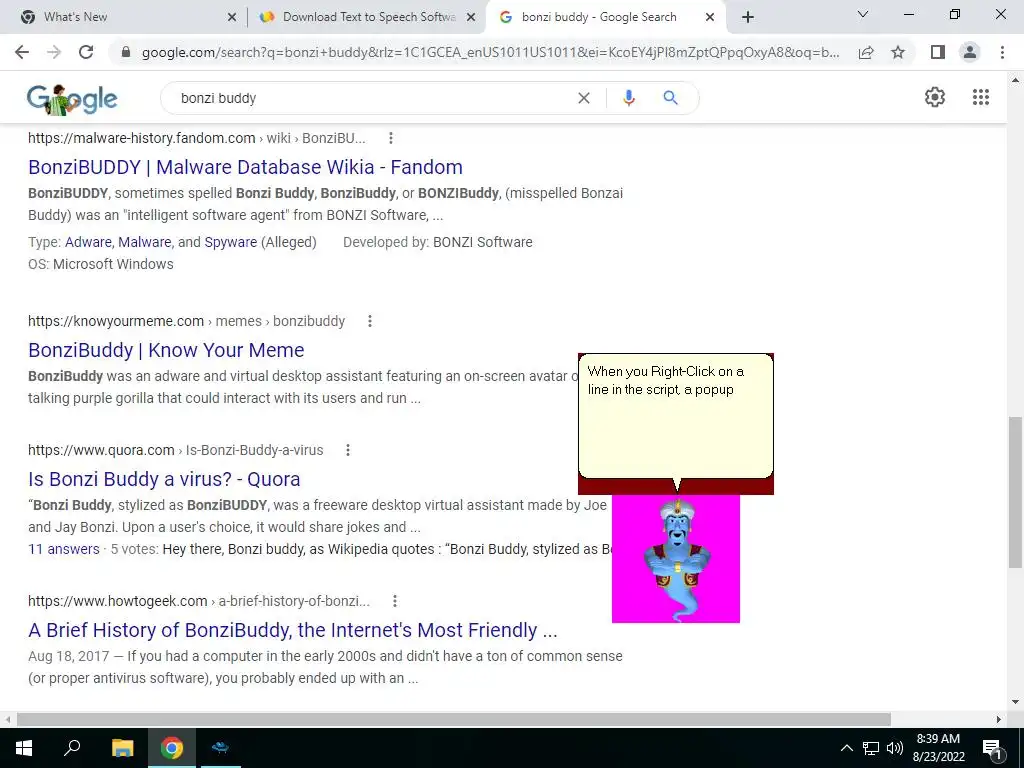Open Windows taskbar search
1024x768 pixels.
click(x=72, y=747)
